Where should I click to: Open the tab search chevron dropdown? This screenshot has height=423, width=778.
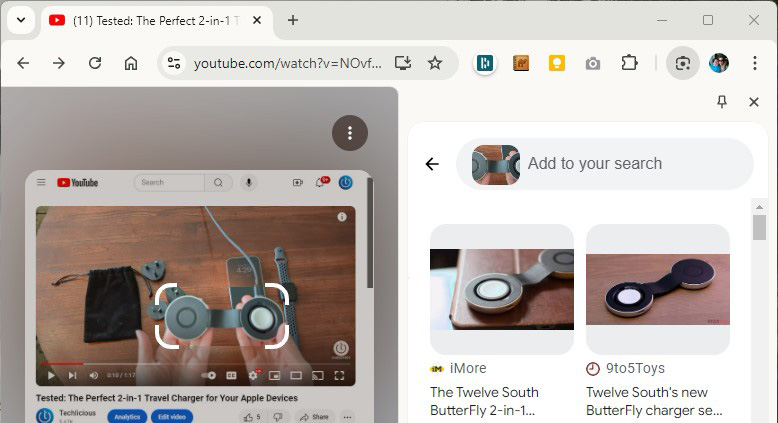(21, 20)
